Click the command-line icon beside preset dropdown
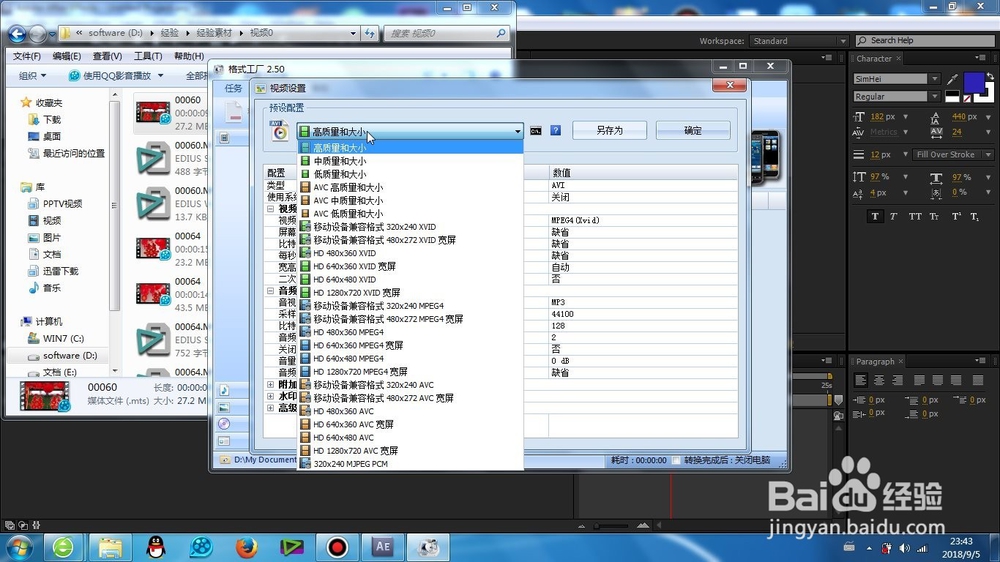Image resolution: width=1000 pixels, height=562 pixels. click(x=536, y=131)
